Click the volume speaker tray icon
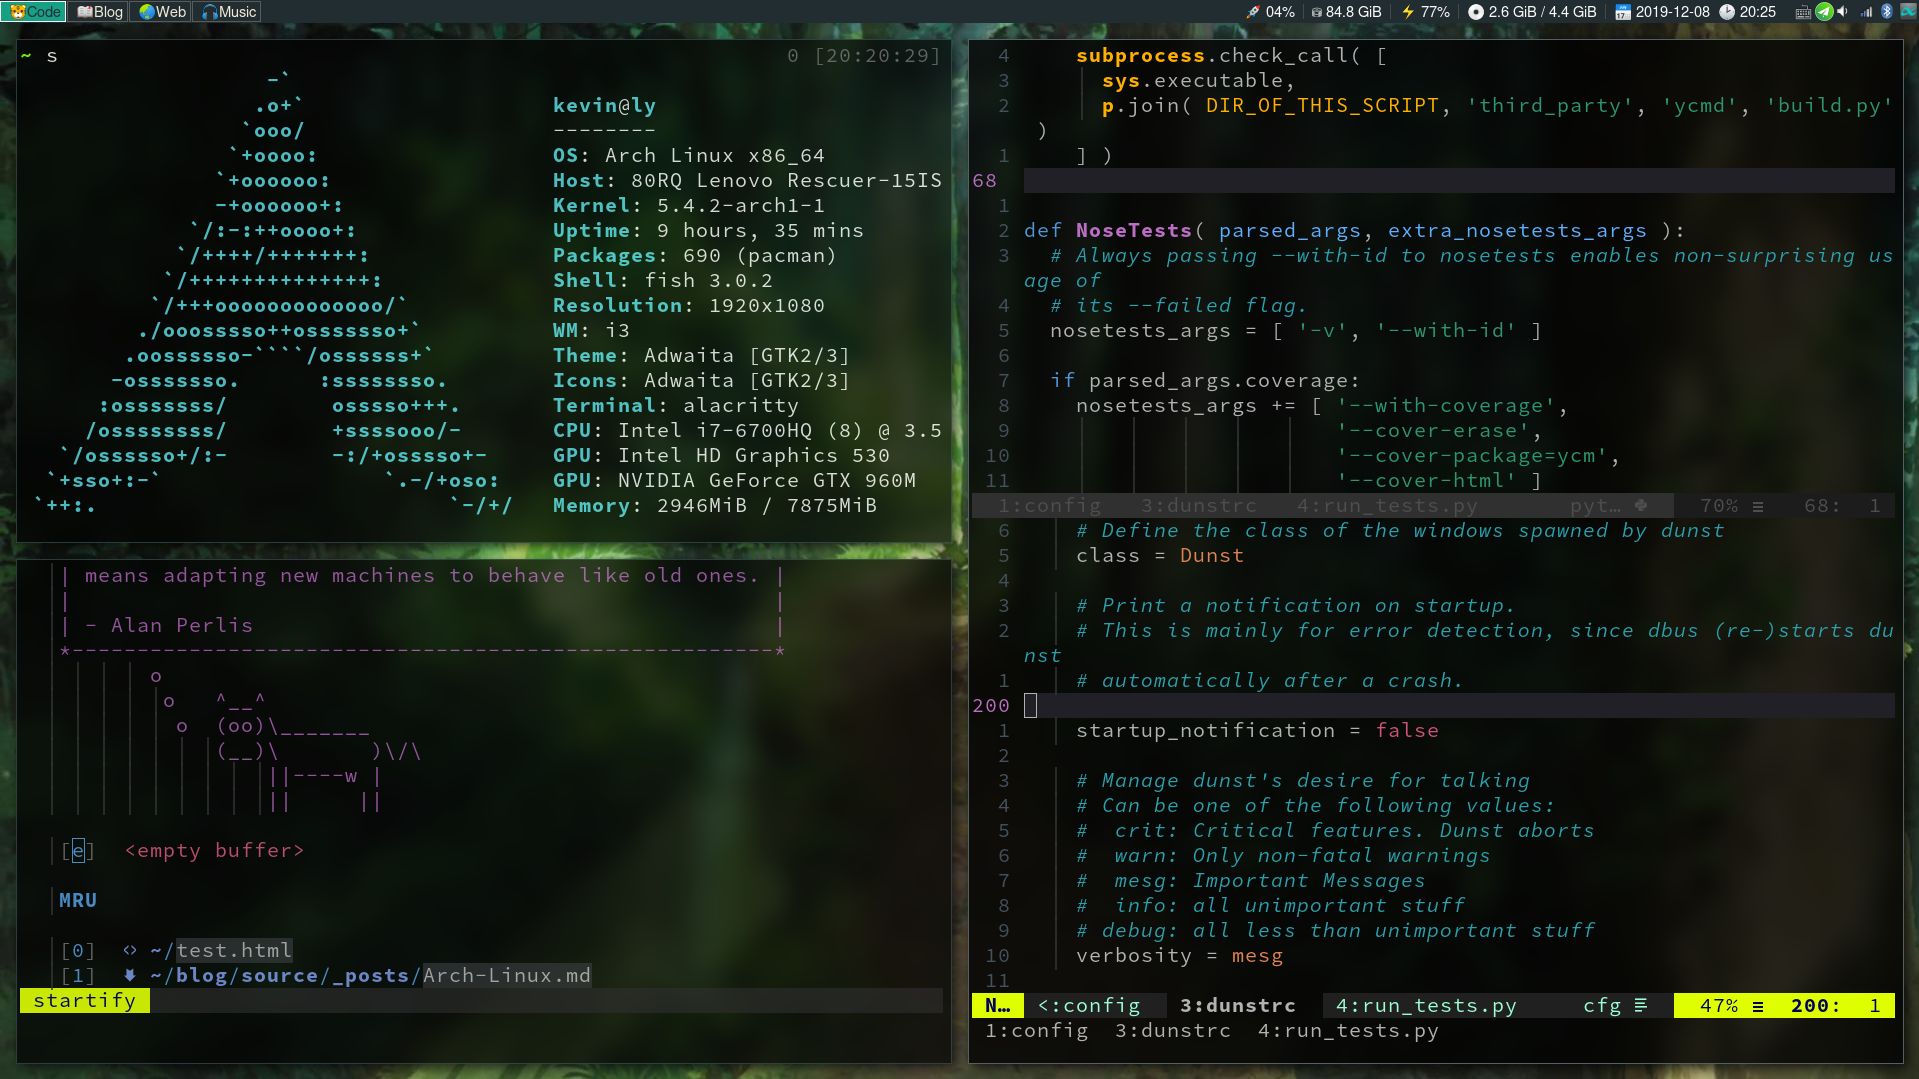Viewport: 1919px width, 1079px height. pos(1843,12)
